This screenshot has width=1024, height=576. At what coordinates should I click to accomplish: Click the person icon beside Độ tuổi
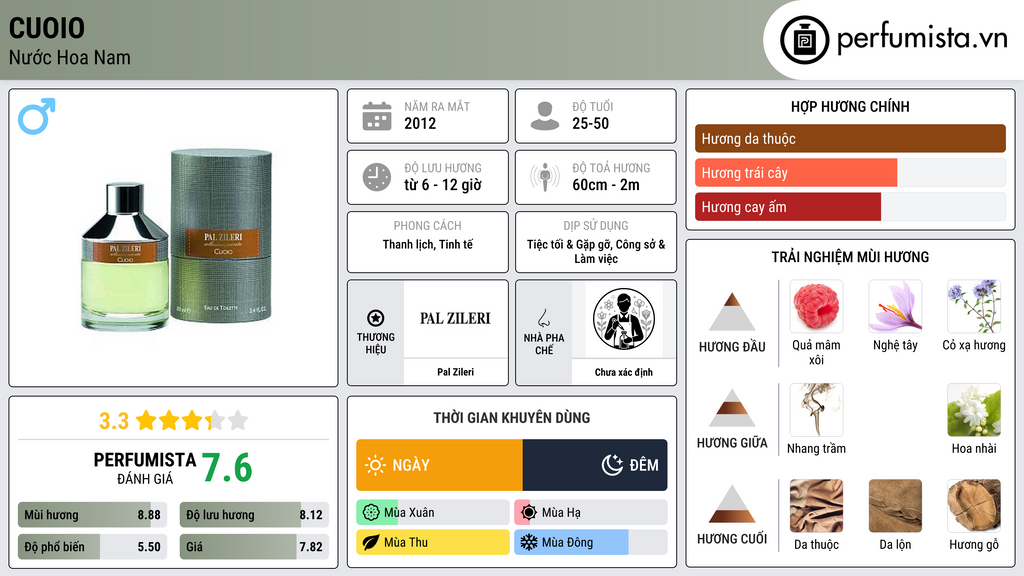tap(545, 116)
